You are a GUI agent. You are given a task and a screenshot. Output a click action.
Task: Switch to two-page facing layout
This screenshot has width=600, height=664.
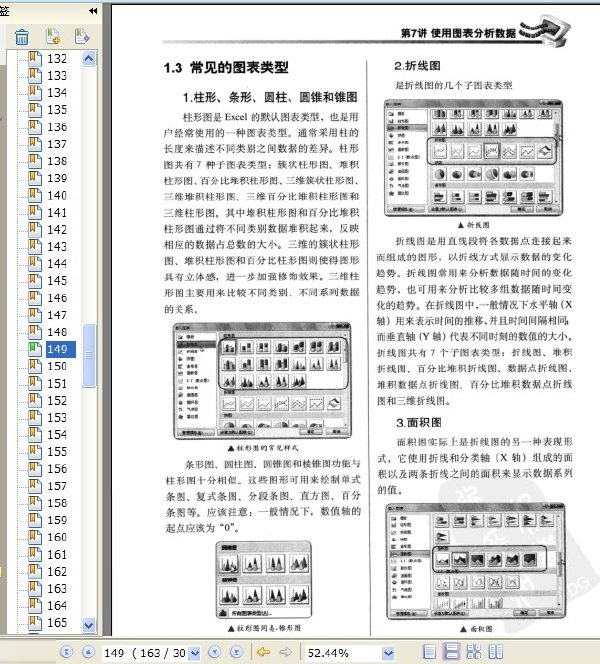point(495,652)
